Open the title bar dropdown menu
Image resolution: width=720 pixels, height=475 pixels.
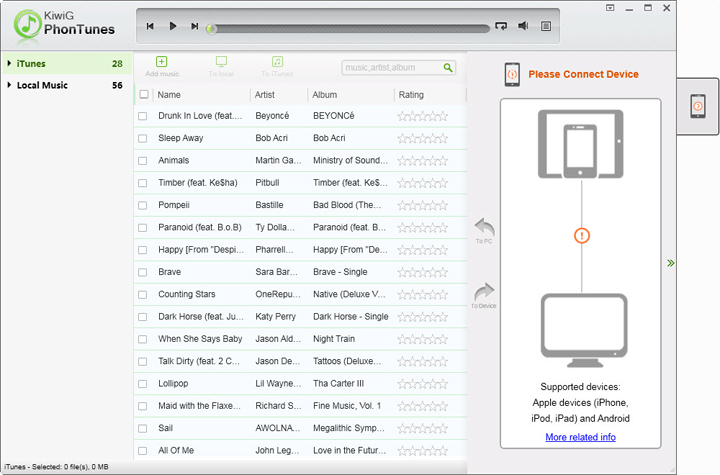610,8
